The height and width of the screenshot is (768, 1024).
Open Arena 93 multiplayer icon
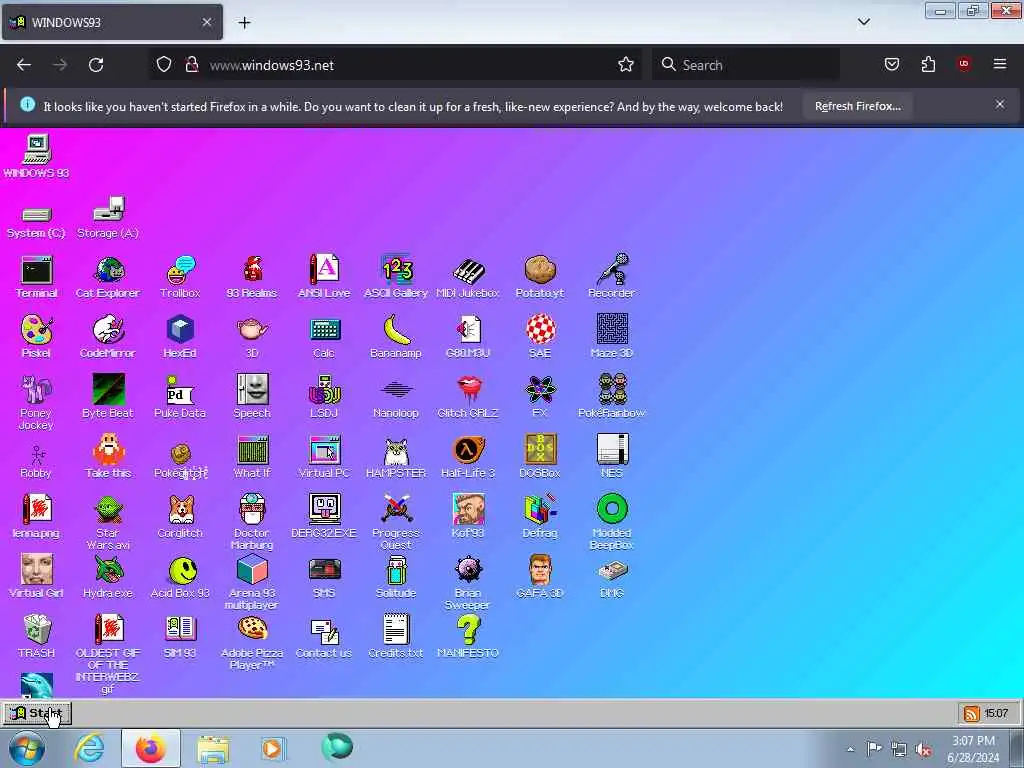[x=252, y=581]
